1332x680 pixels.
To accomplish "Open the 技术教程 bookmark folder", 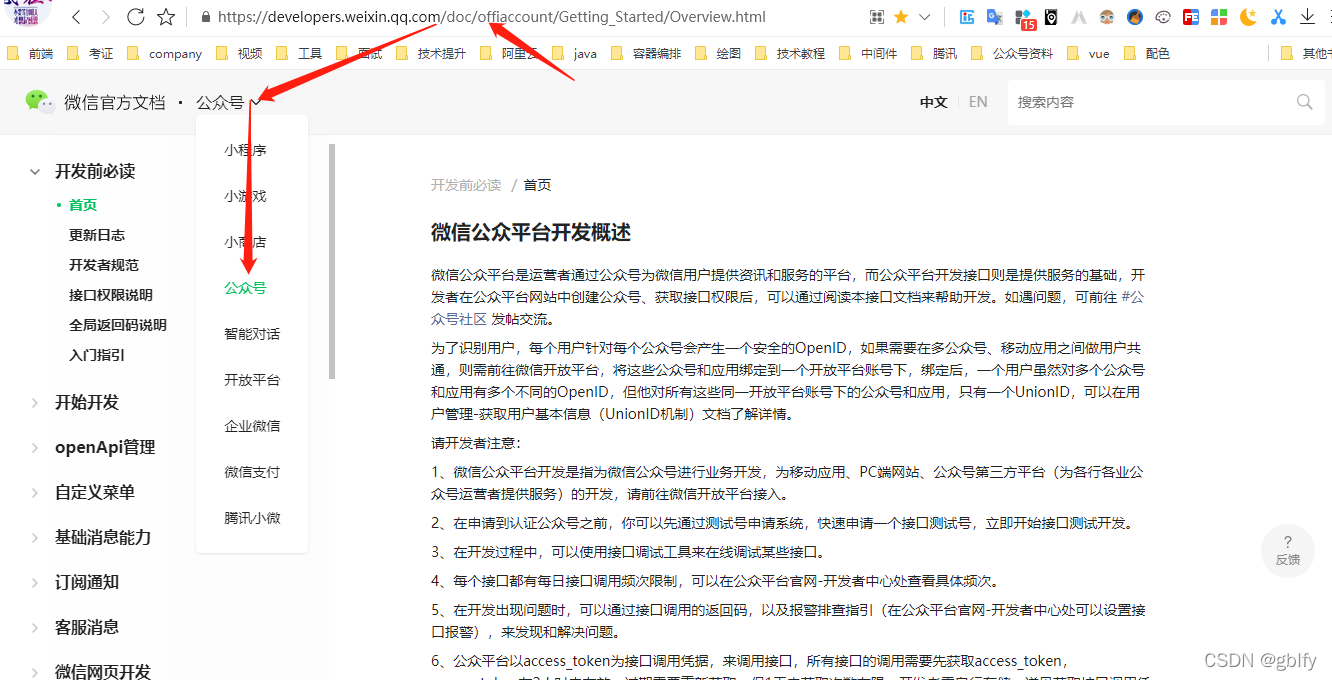I will tap(789, 54).
